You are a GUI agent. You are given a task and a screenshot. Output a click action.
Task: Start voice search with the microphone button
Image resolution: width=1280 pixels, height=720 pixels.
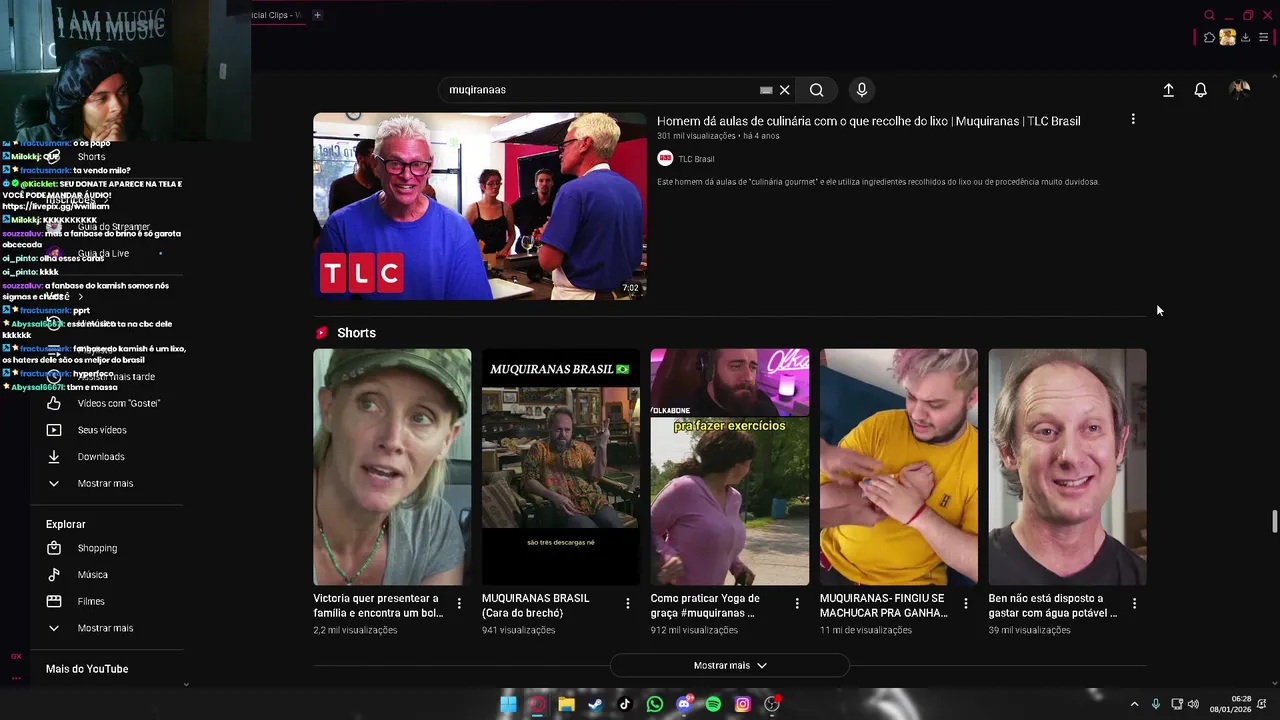point(862,90)
